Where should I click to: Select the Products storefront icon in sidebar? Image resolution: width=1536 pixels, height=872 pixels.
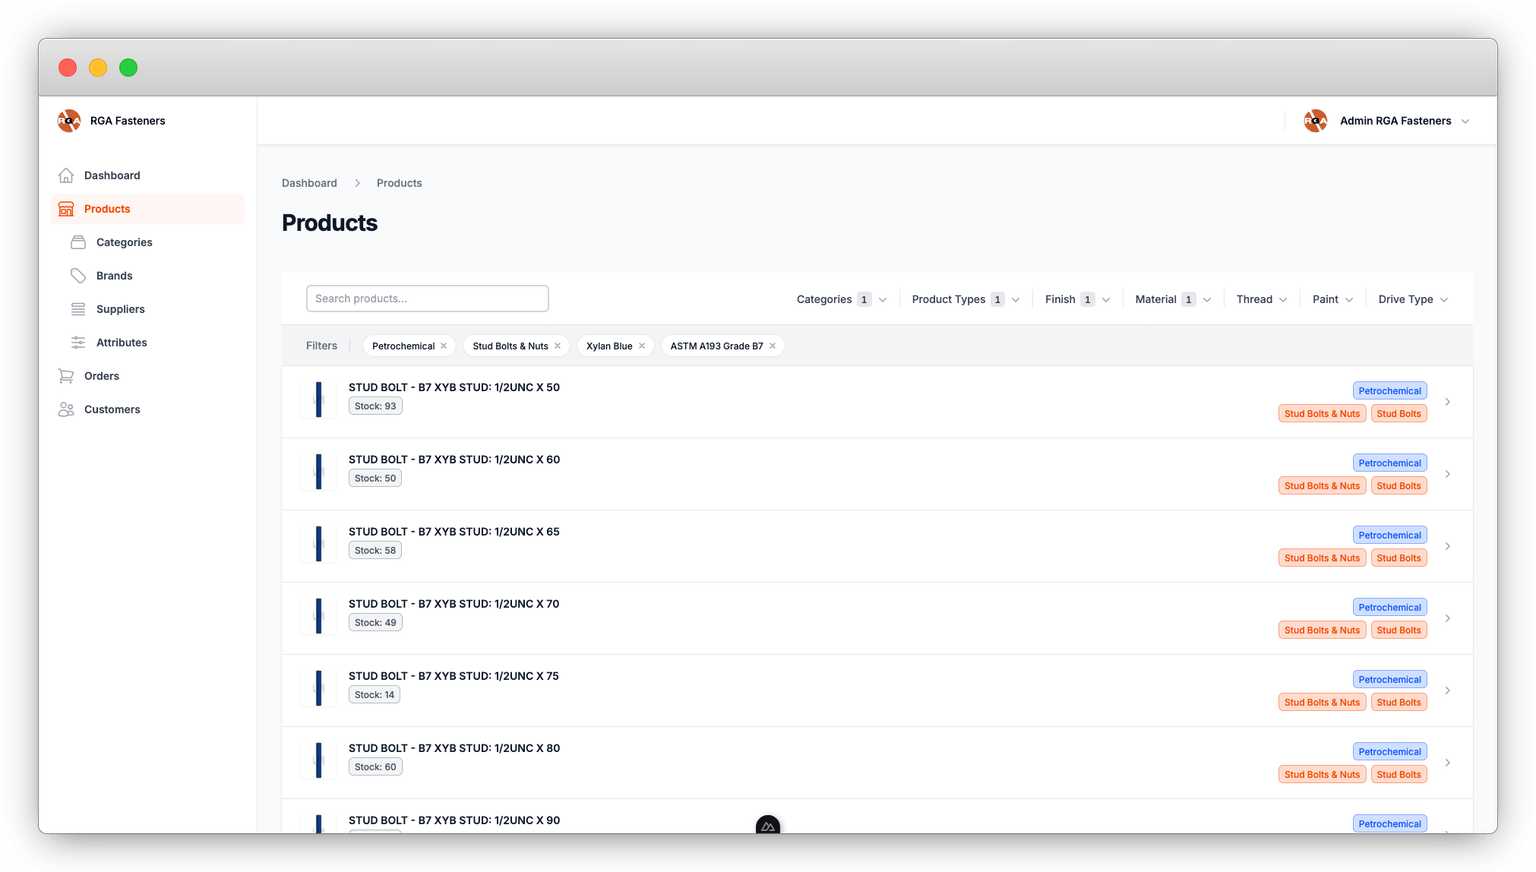click(66, 208)
